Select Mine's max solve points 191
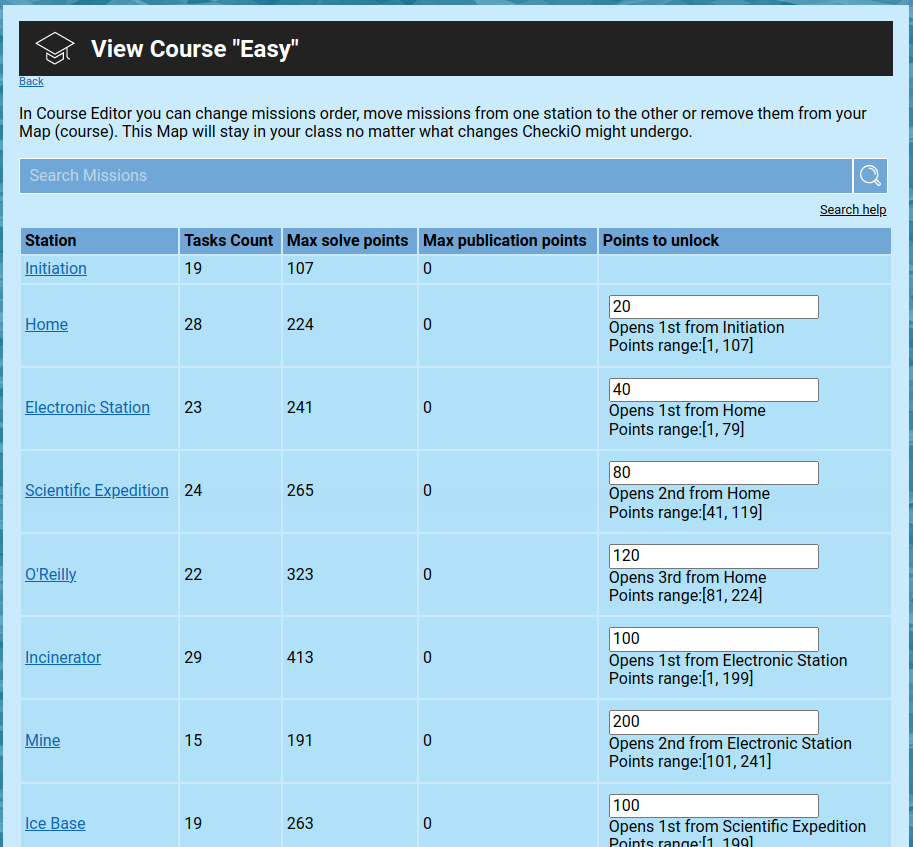The image size is (913, 847). pos(300,740)
